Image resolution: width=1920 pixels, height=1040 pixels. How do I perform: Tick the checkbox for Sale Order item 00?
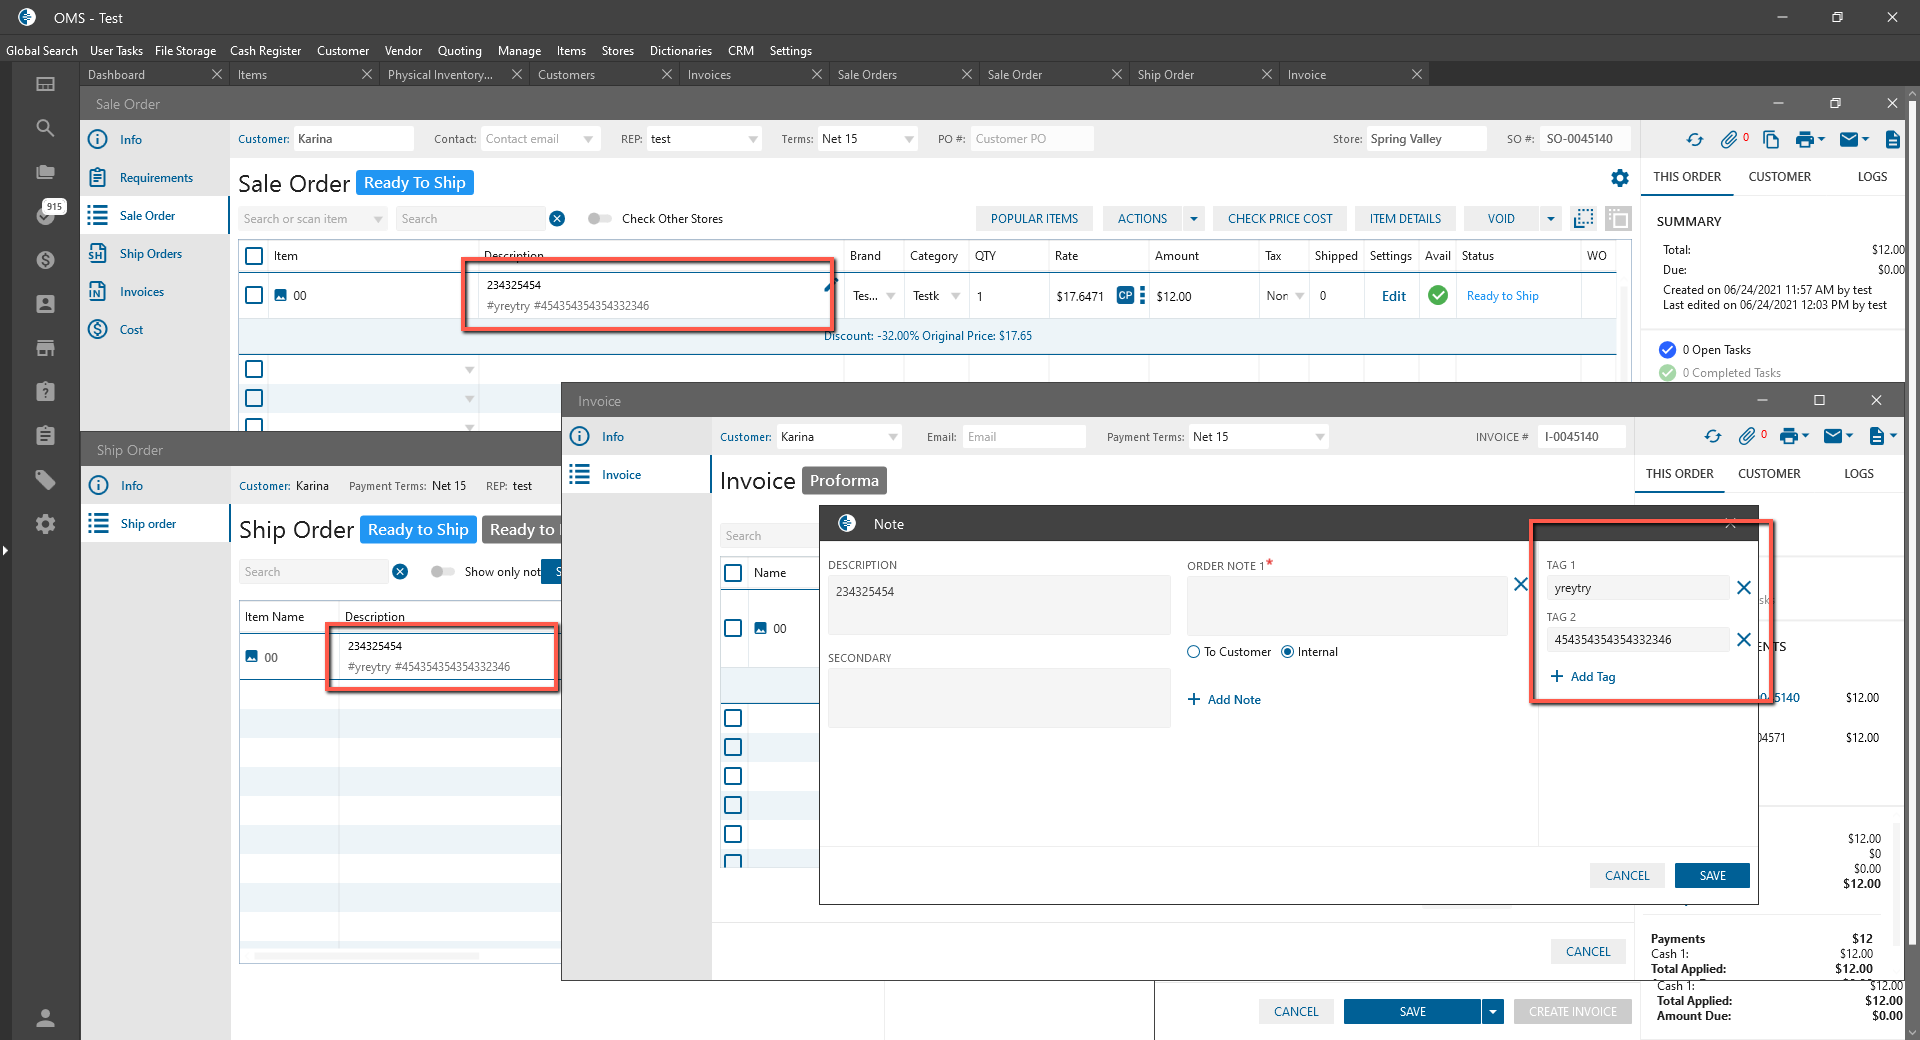click(x=254, y=295)
